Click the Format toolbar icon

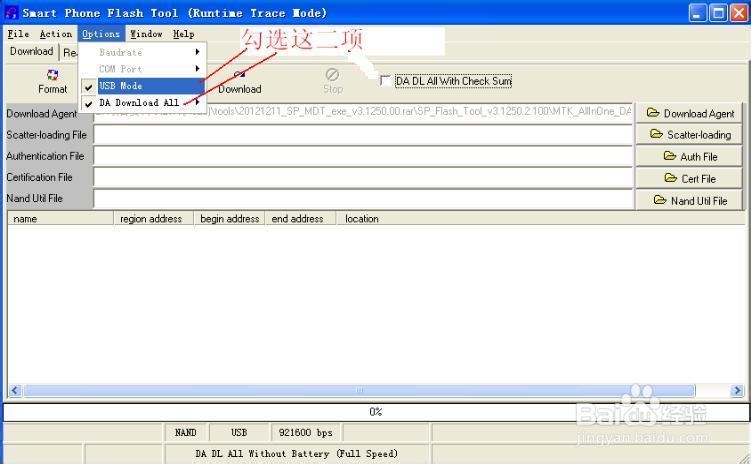53,75
